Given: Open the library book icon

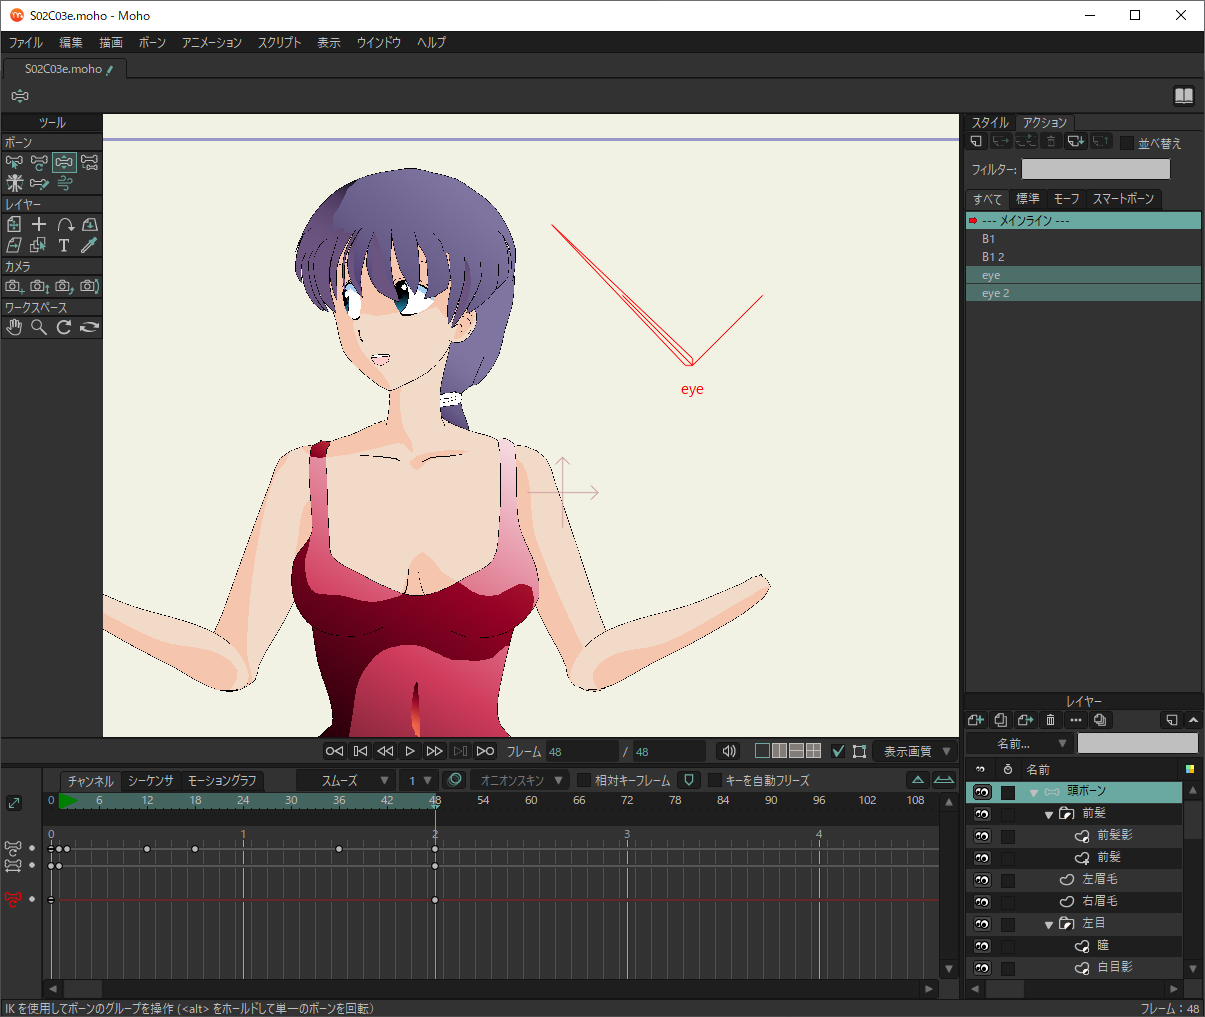Looking at the screenshot, I should 1184,96.
